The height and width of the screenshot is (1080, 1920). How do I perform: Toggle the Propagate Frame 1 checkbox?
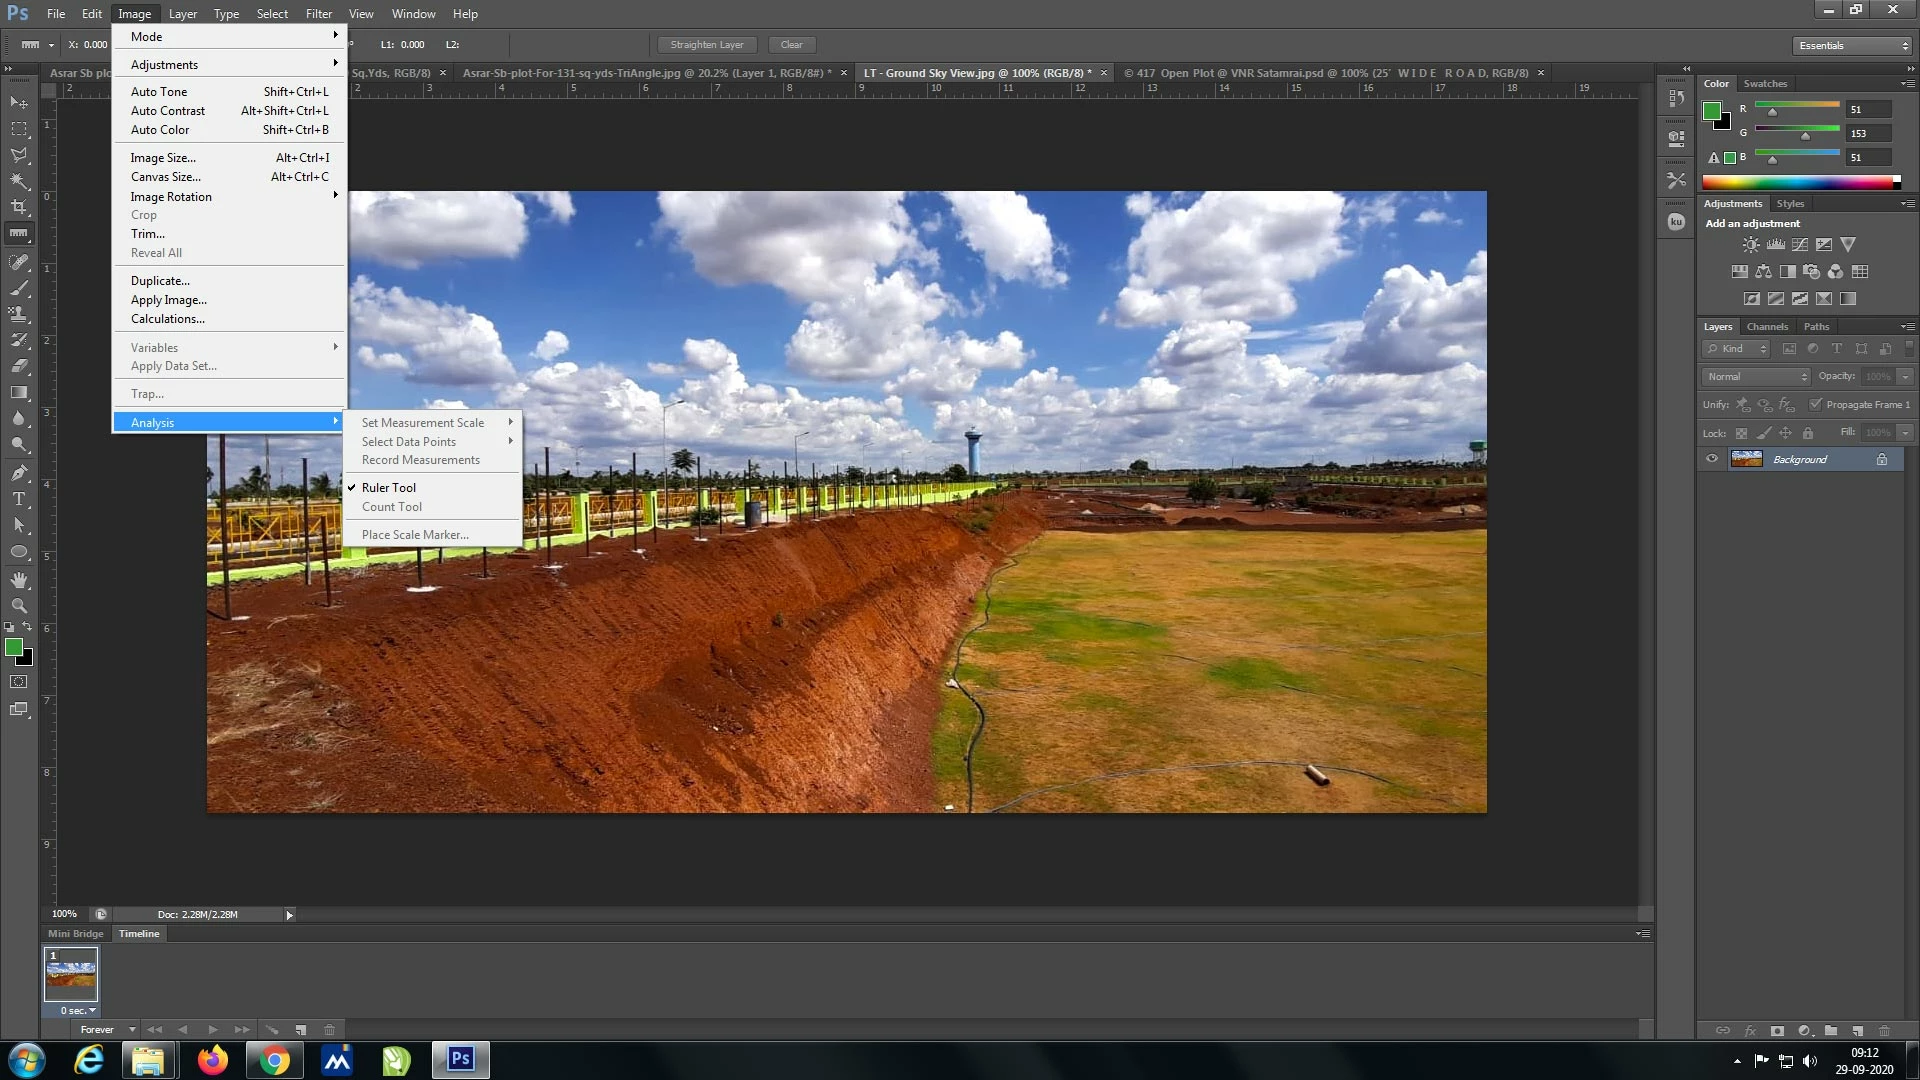point(1816,404)
